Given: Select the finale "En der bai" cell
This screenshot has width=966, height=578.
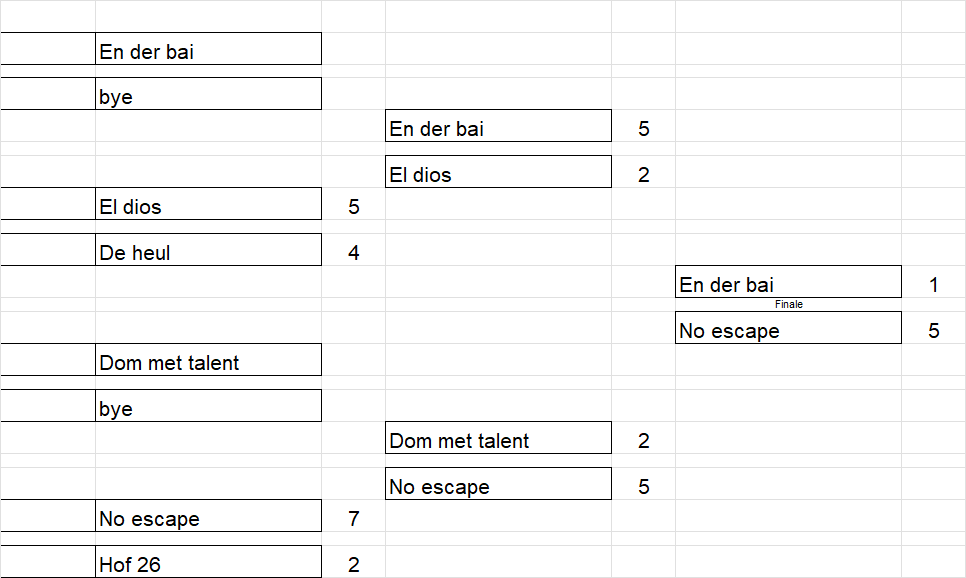Looking at the screenshot, I should (x=789, y=282).
